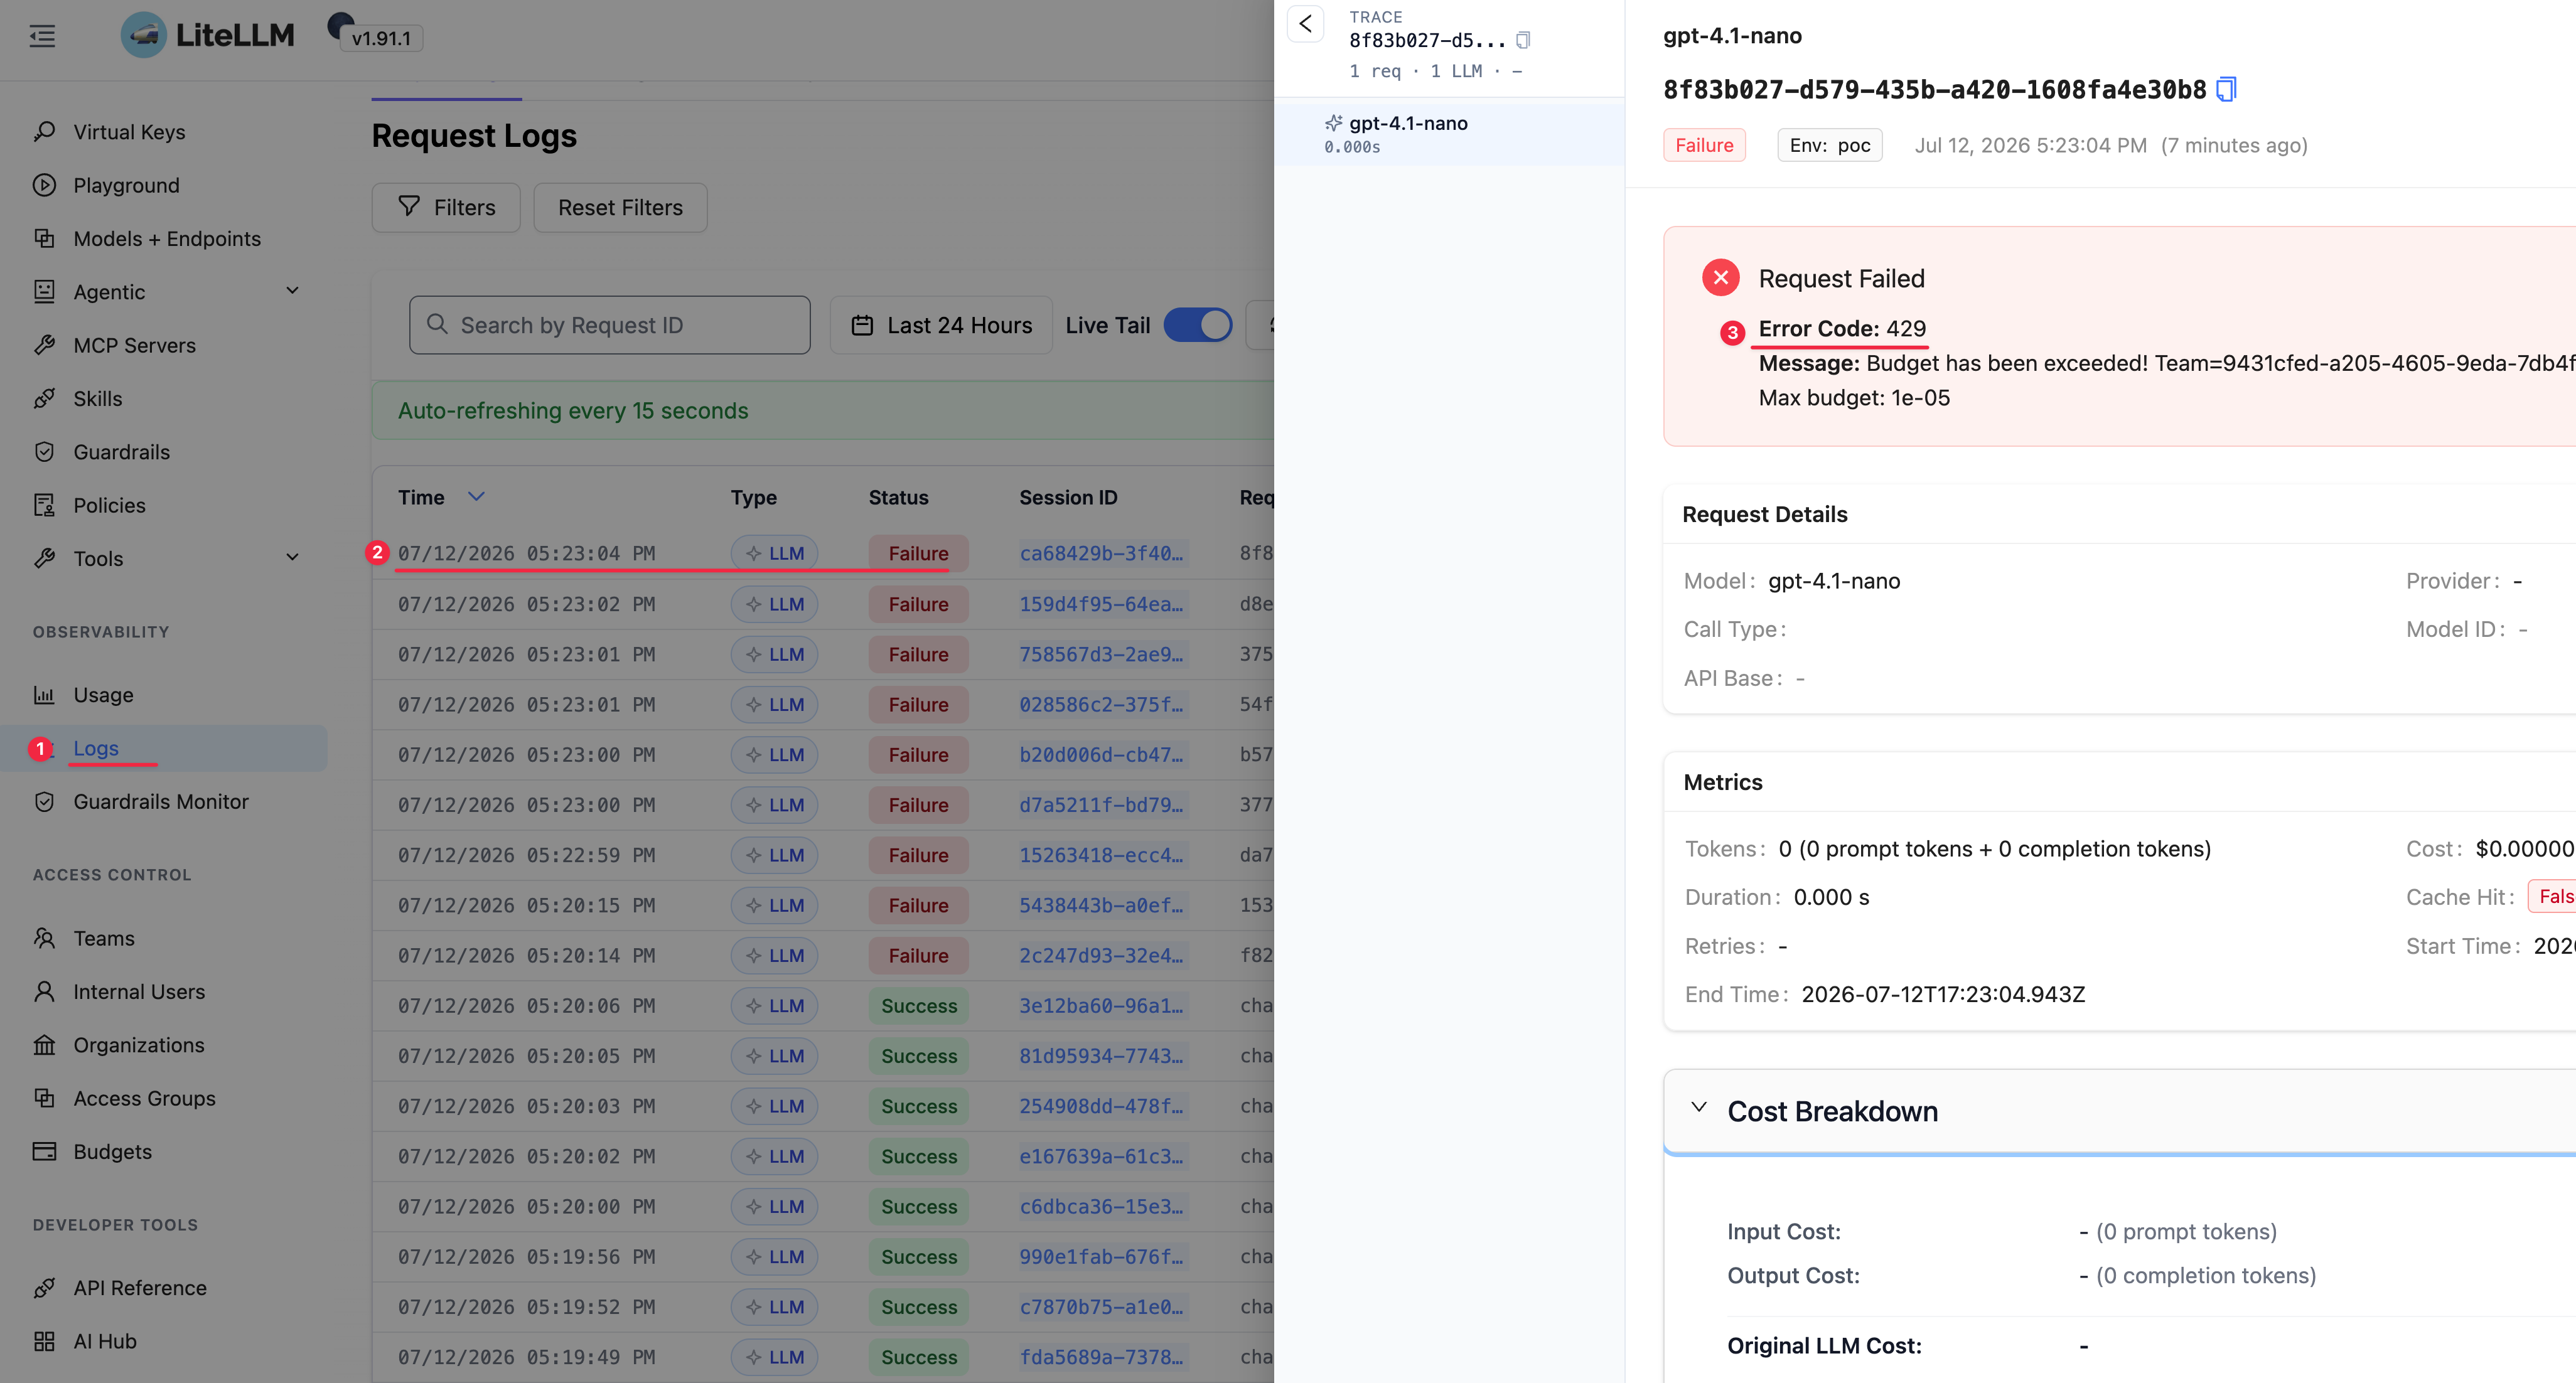This screenshot has width=2576, height=1383.
Task: Click Failure badge of 05:23:02 PM row
Action: [918, 604]
